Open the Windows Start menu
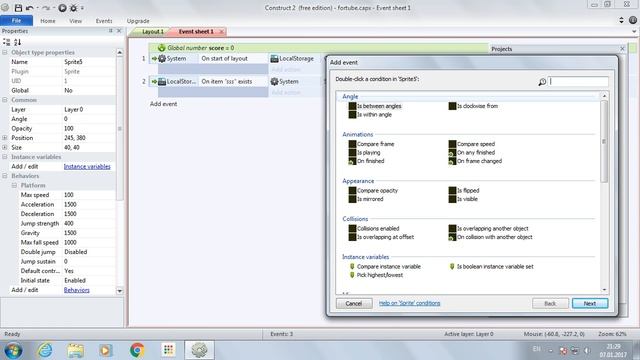Viewport: 640px width, 360px height. pyautogui.click(x=13, y=350)
